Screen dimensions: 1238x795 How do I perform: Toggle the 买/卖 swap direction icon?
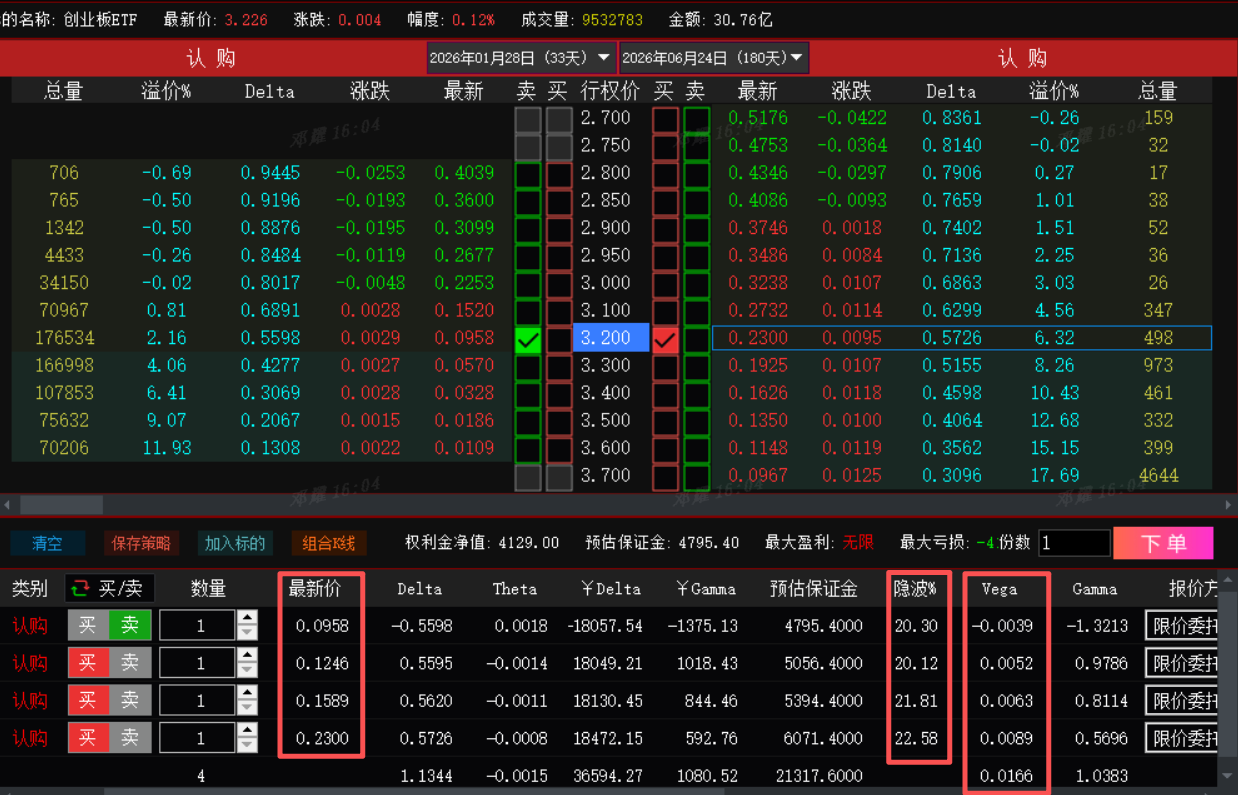79,589
